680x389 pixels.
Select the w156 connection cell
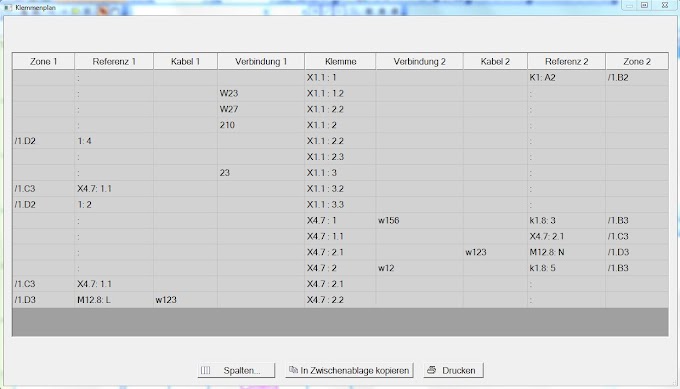pyautogui.click(x=419, y=220)
